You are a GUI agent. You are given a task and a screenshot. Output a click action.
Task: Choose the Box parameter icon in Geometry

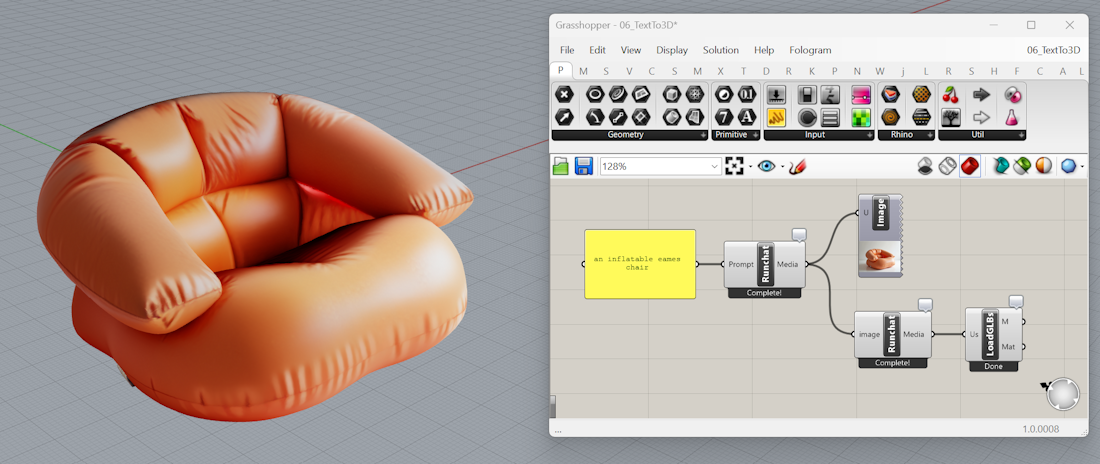point(672,94)
